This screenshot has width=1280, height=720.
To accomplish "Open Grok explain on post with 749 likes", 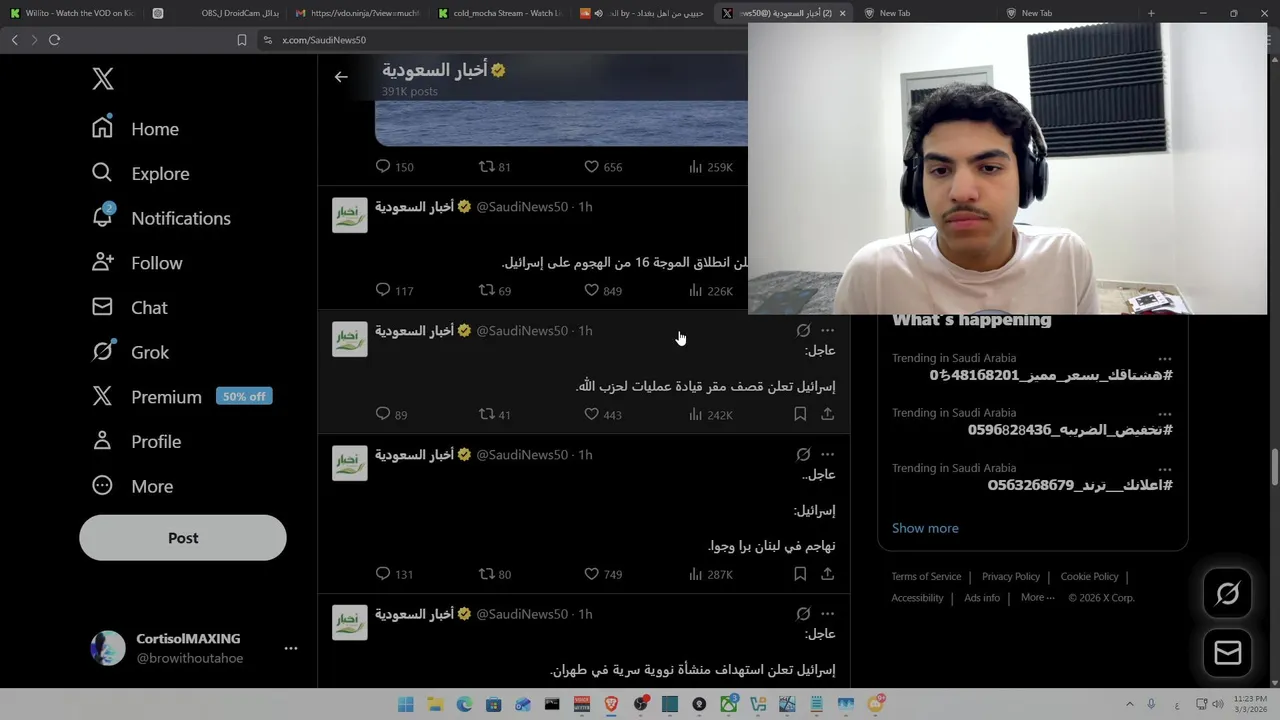I will click(x=803, y=454).
